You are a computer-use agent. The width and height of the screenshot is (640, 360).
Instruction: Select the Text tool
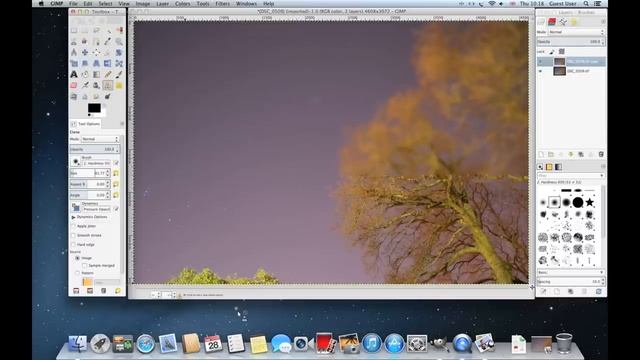[x=74, y=74]
